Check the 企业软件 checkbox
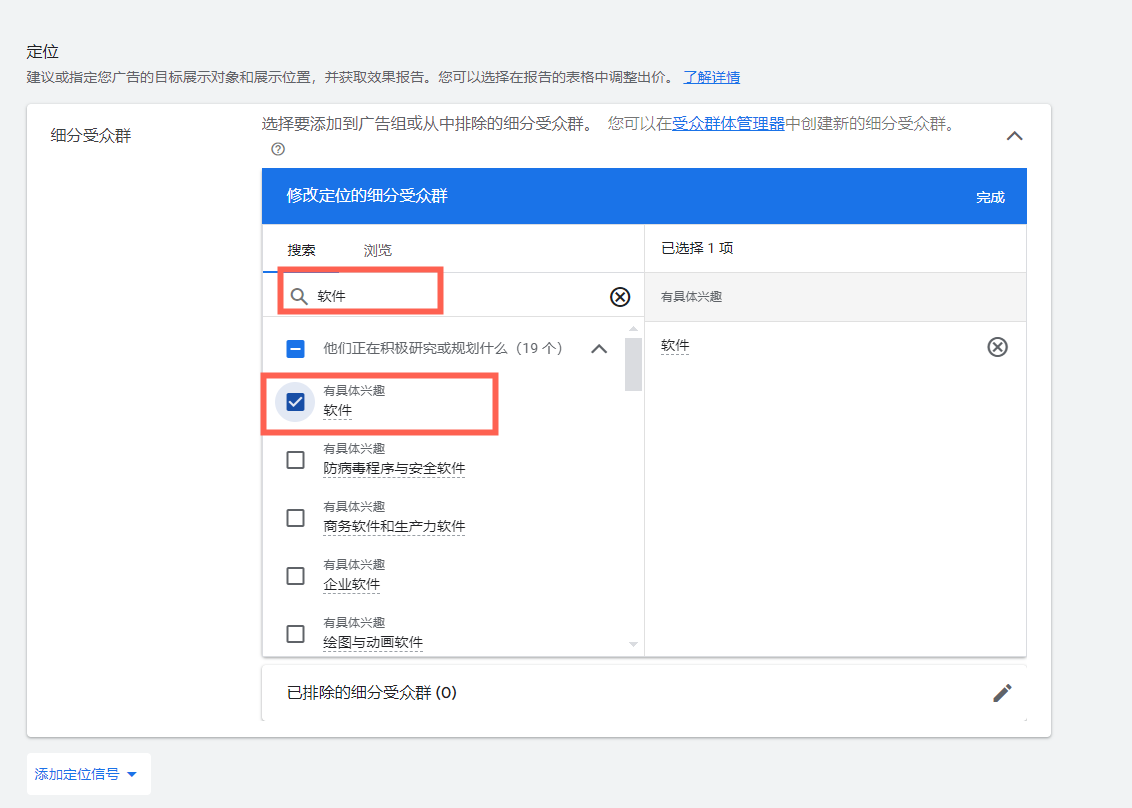Image resolution: width=1132 pixels, height=808 pixels. (295, 575)
